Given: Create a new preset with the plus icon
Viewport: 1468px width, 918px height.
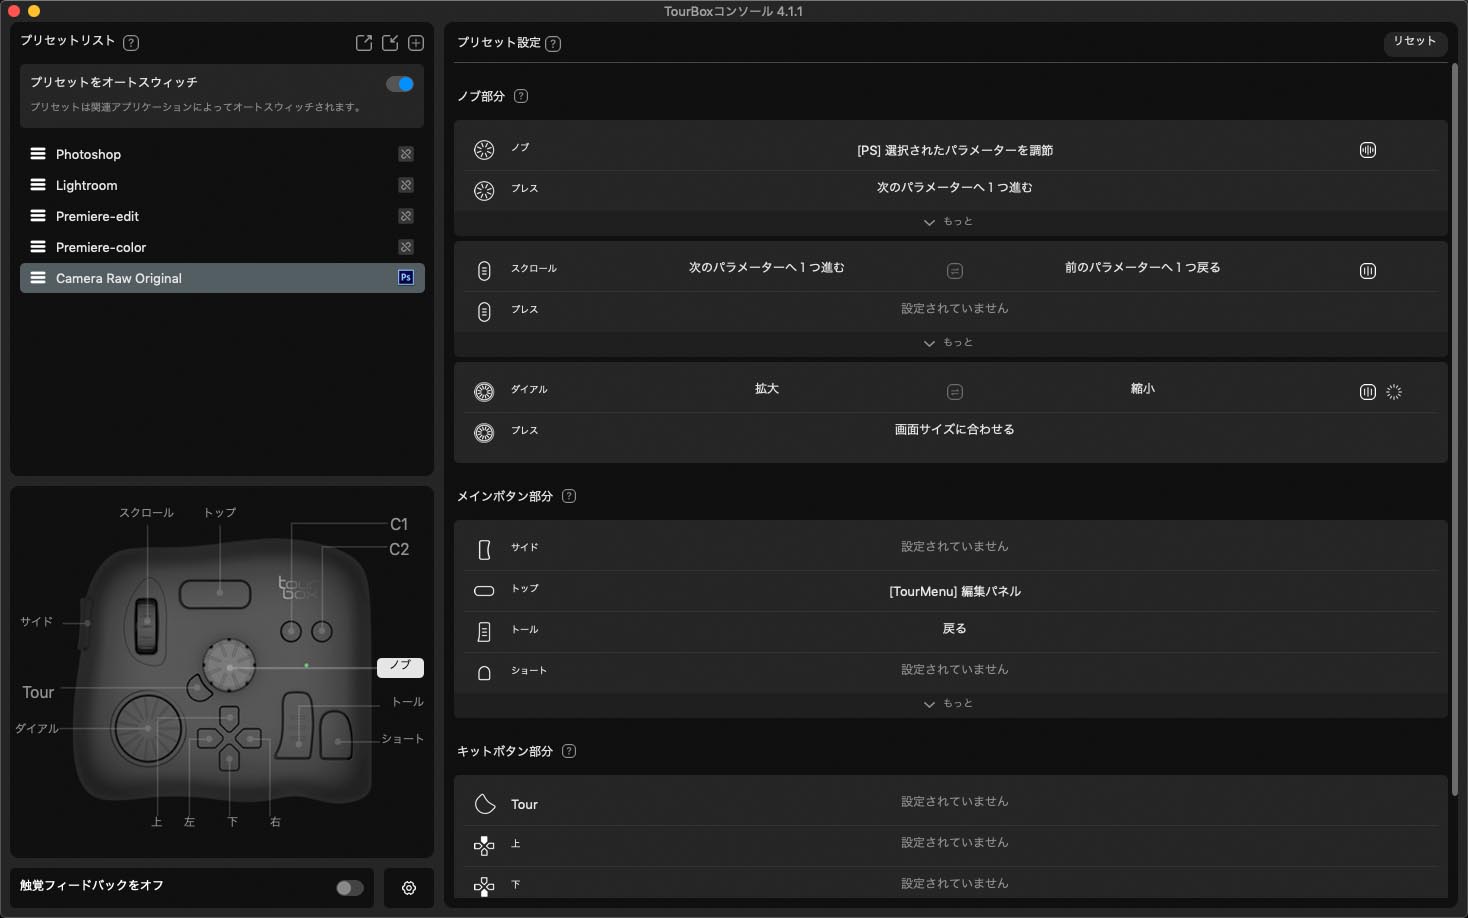Looking at the screenshot, I should point(415,43).
